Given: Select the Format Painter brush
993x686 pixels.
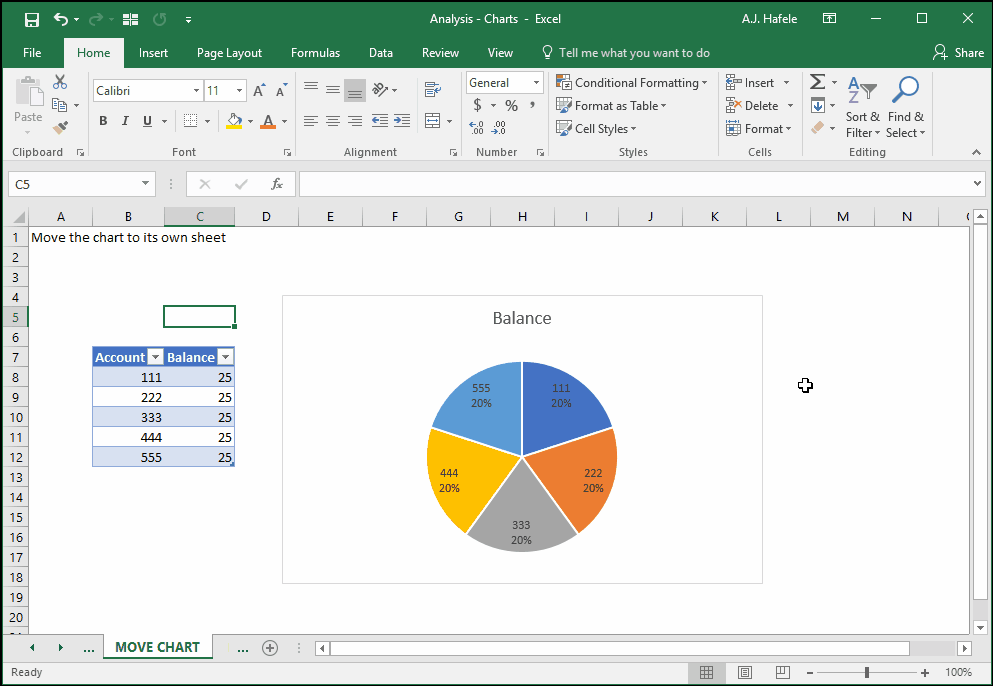Looking at the screenshot, I should (x=60, y=128).
